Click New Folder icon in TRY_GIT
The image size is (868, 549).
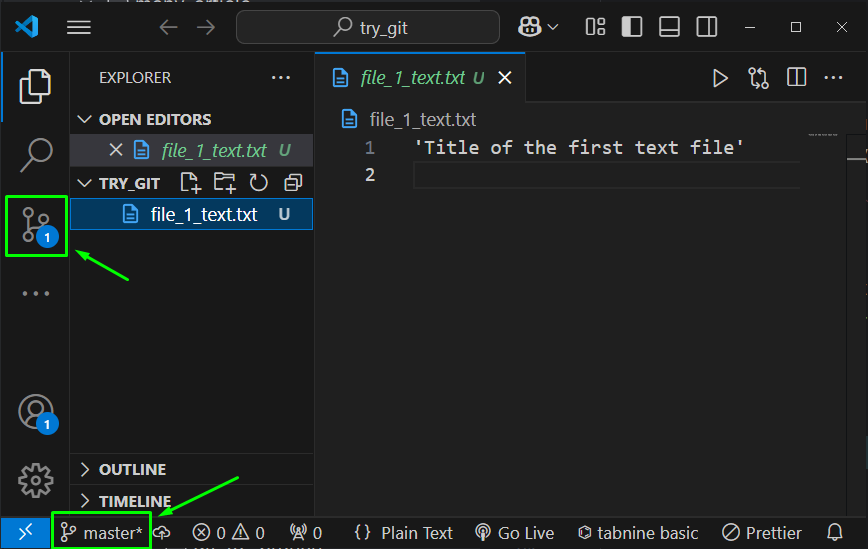point(224,182)
